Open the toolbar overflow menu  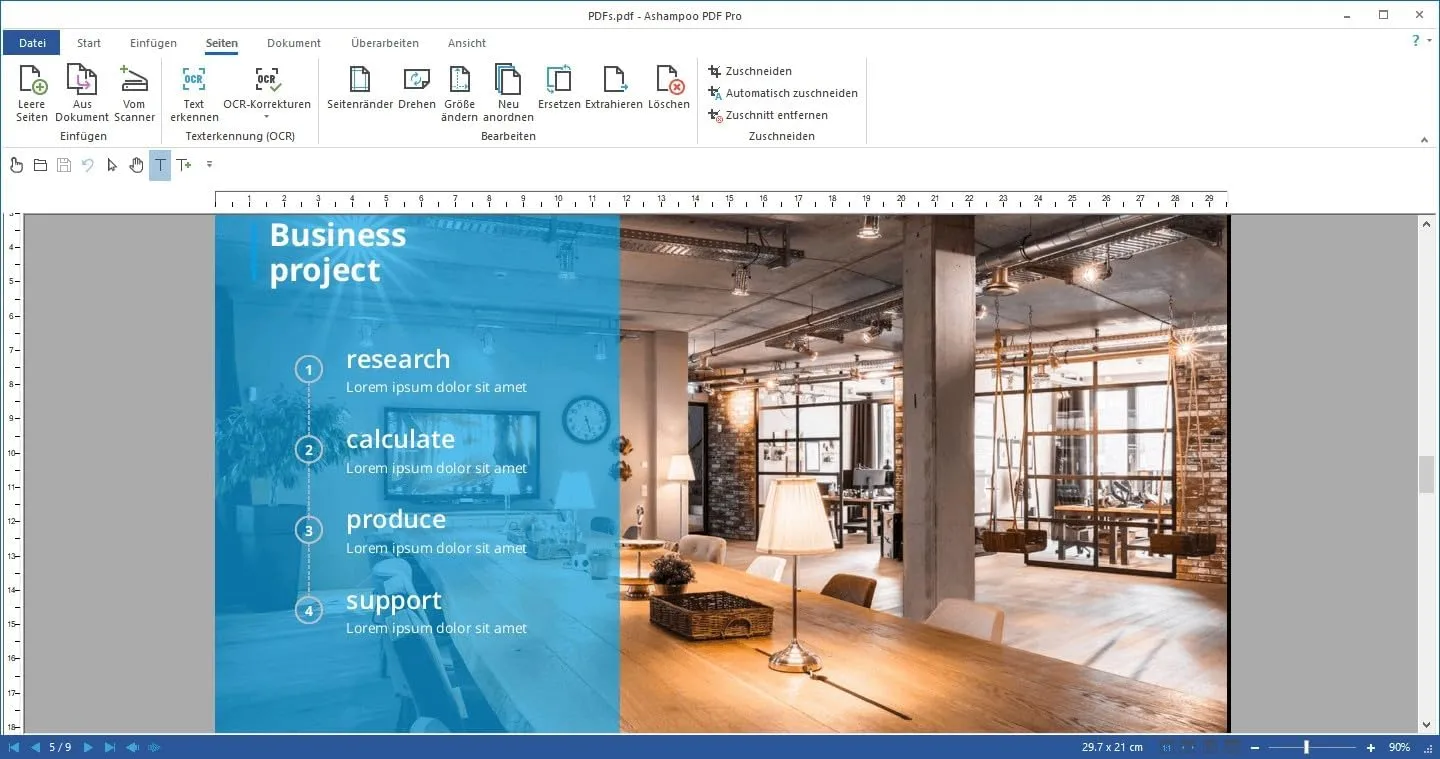[209, 165]
